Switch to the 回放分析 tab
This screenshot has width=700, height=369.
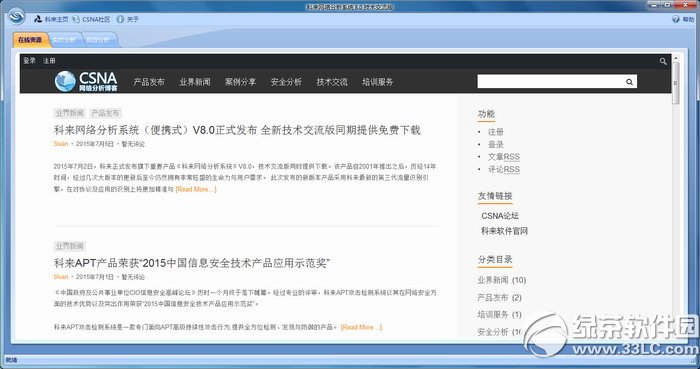point(98,40)
